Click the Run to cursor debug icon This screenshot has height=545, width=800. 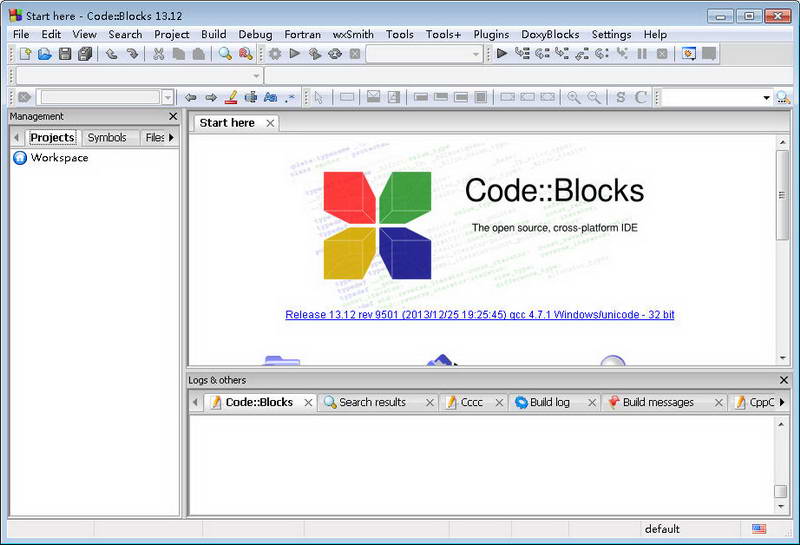(x=522, y=54)
